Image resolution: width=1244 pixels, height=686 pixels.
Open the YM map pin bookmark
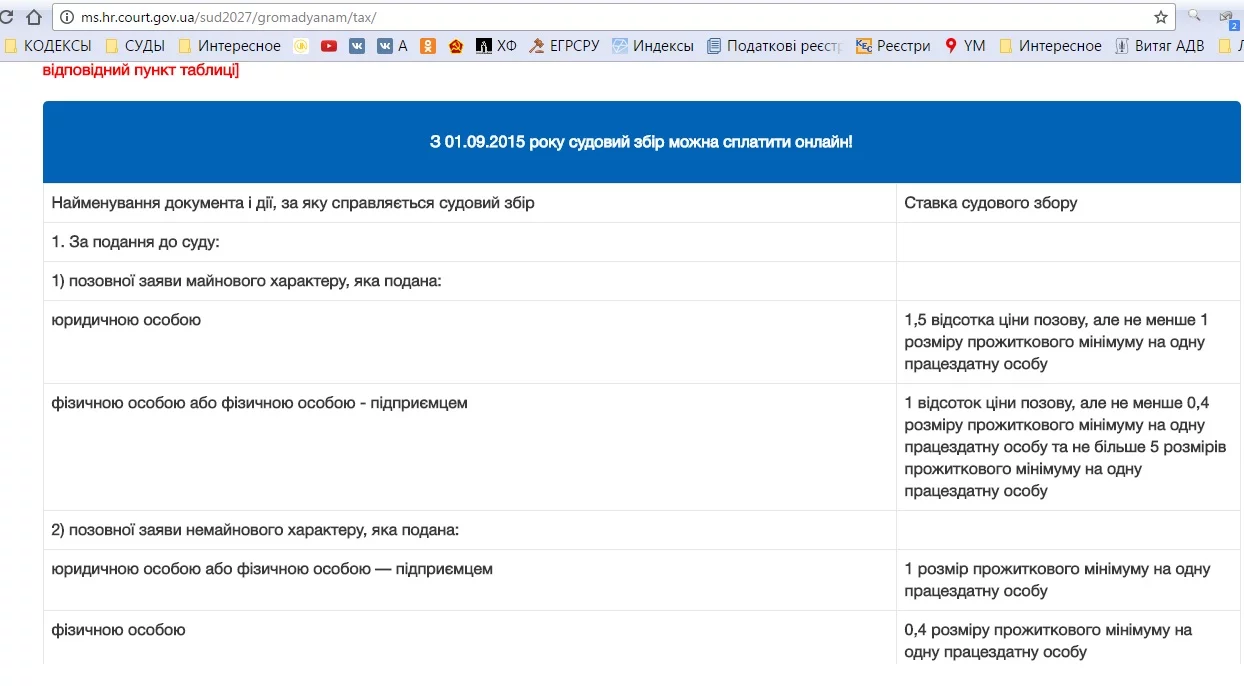click(965, 46)
